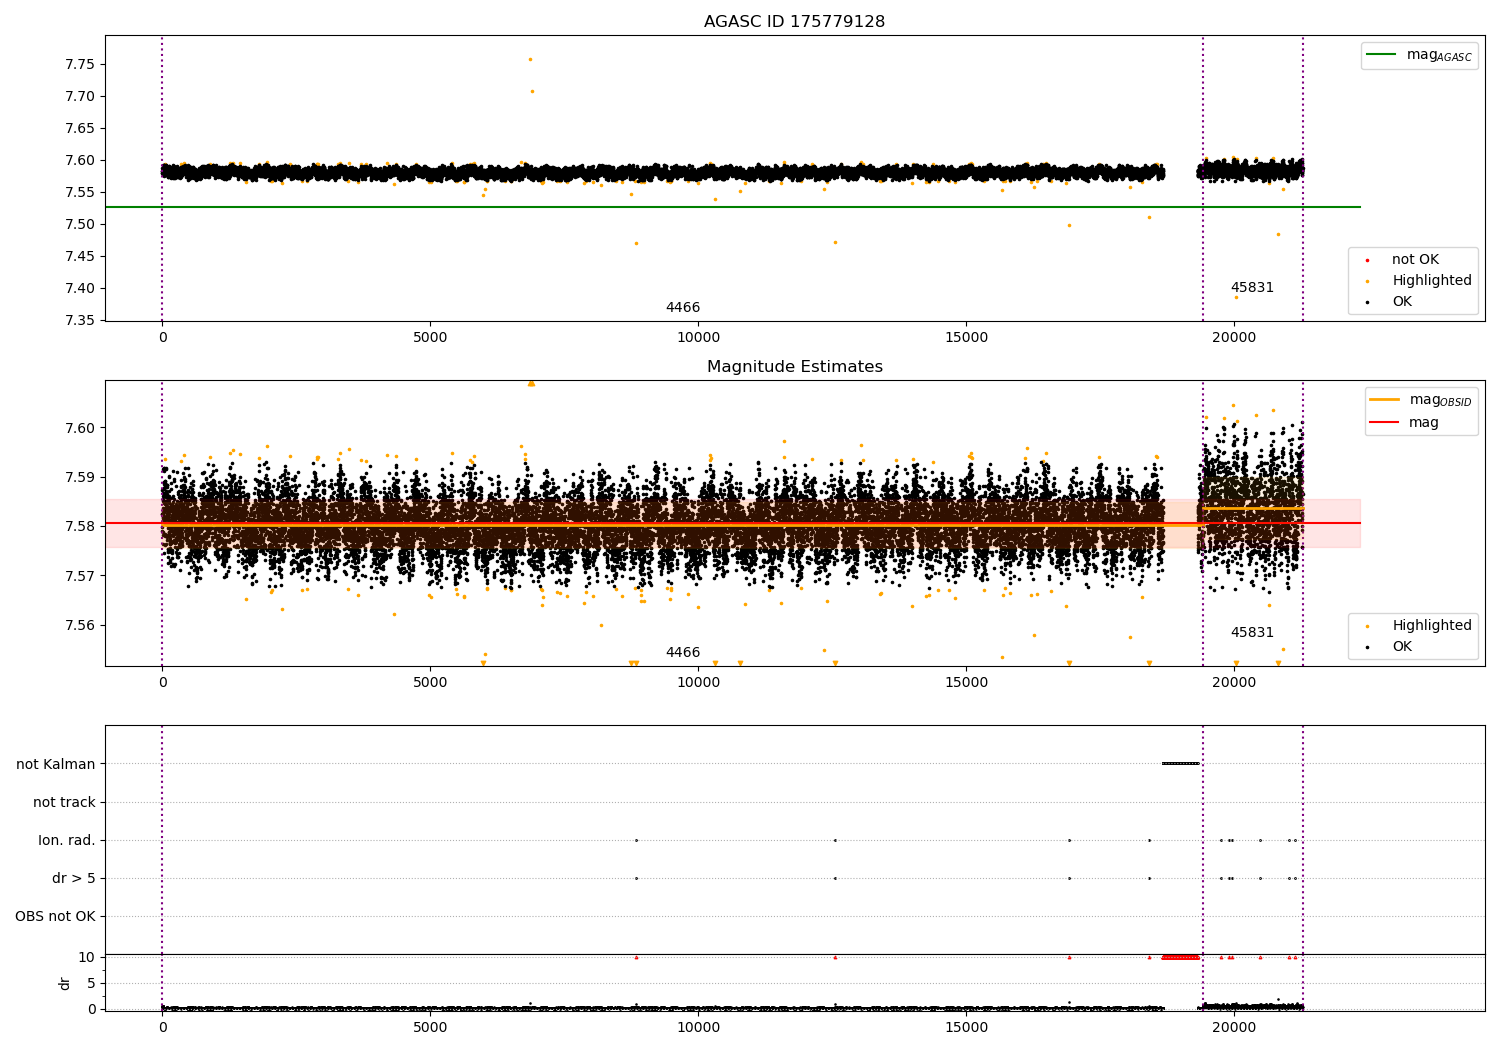The image size is (1500, 1050).
Task: Click the orange outlier point at the 7.40 level in the top plot
Action: (x=1236, y=297)
